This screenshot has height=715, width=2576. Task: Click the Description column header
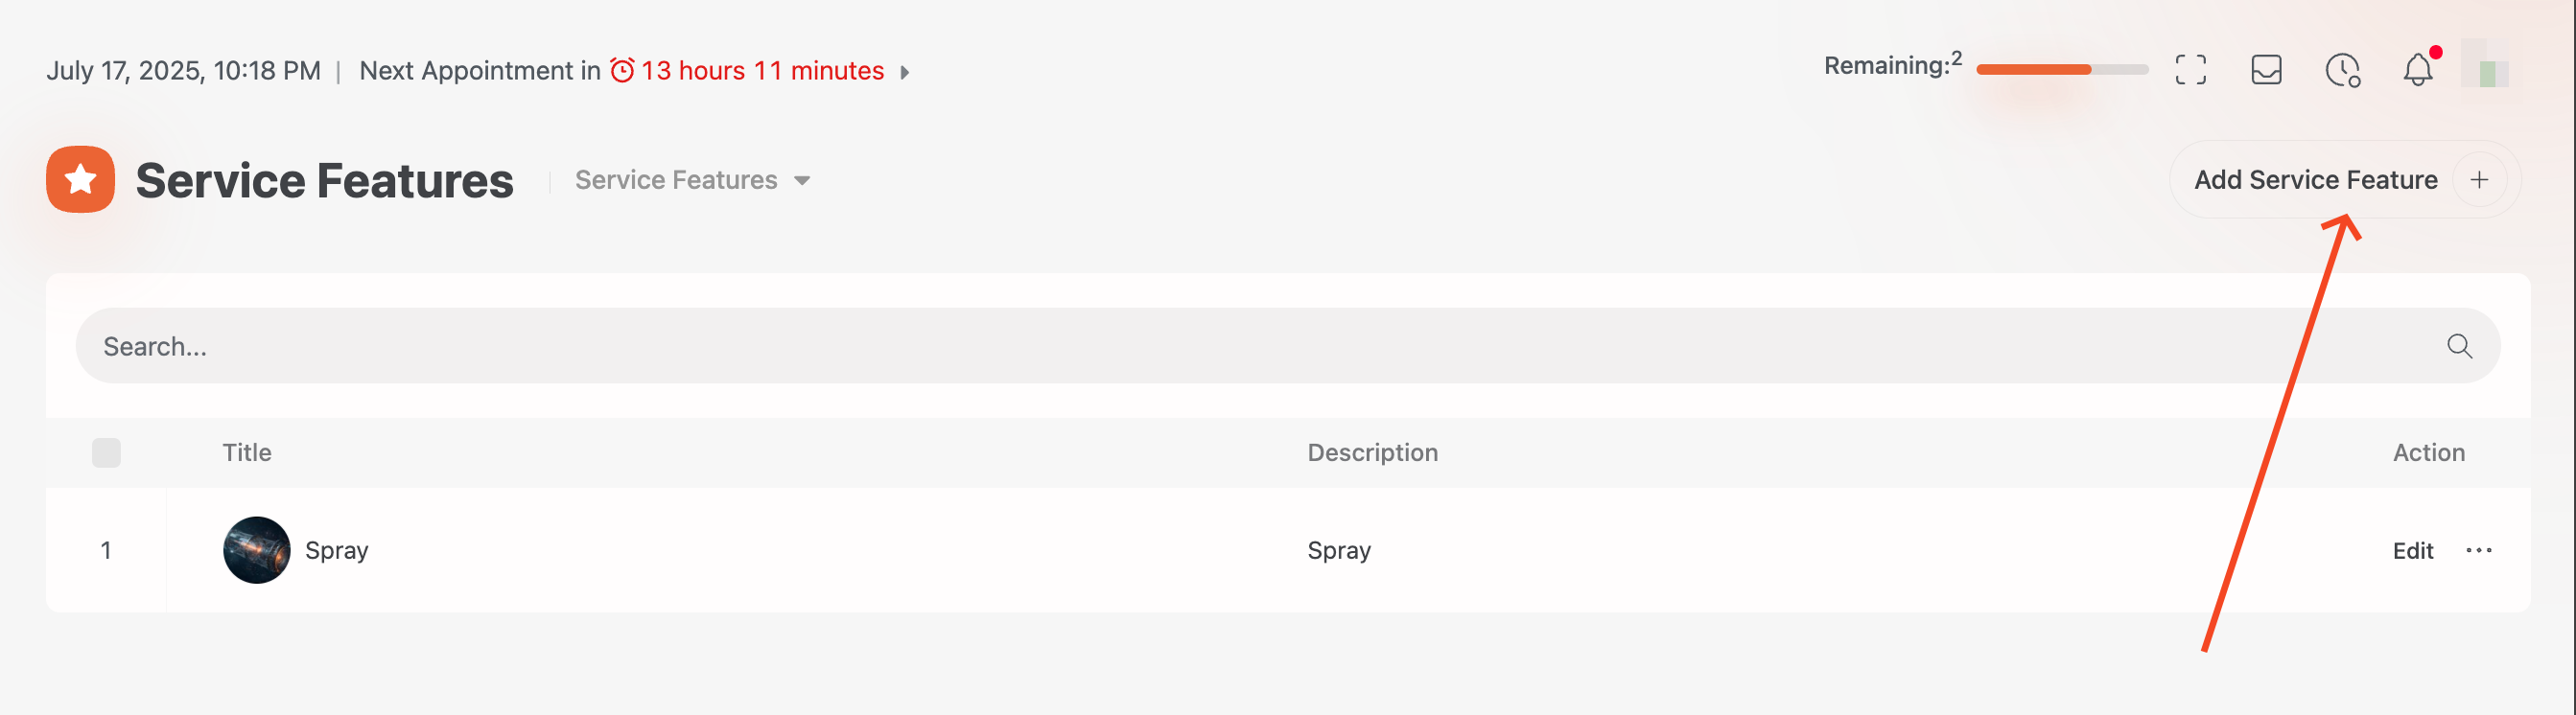[1372, 453]
